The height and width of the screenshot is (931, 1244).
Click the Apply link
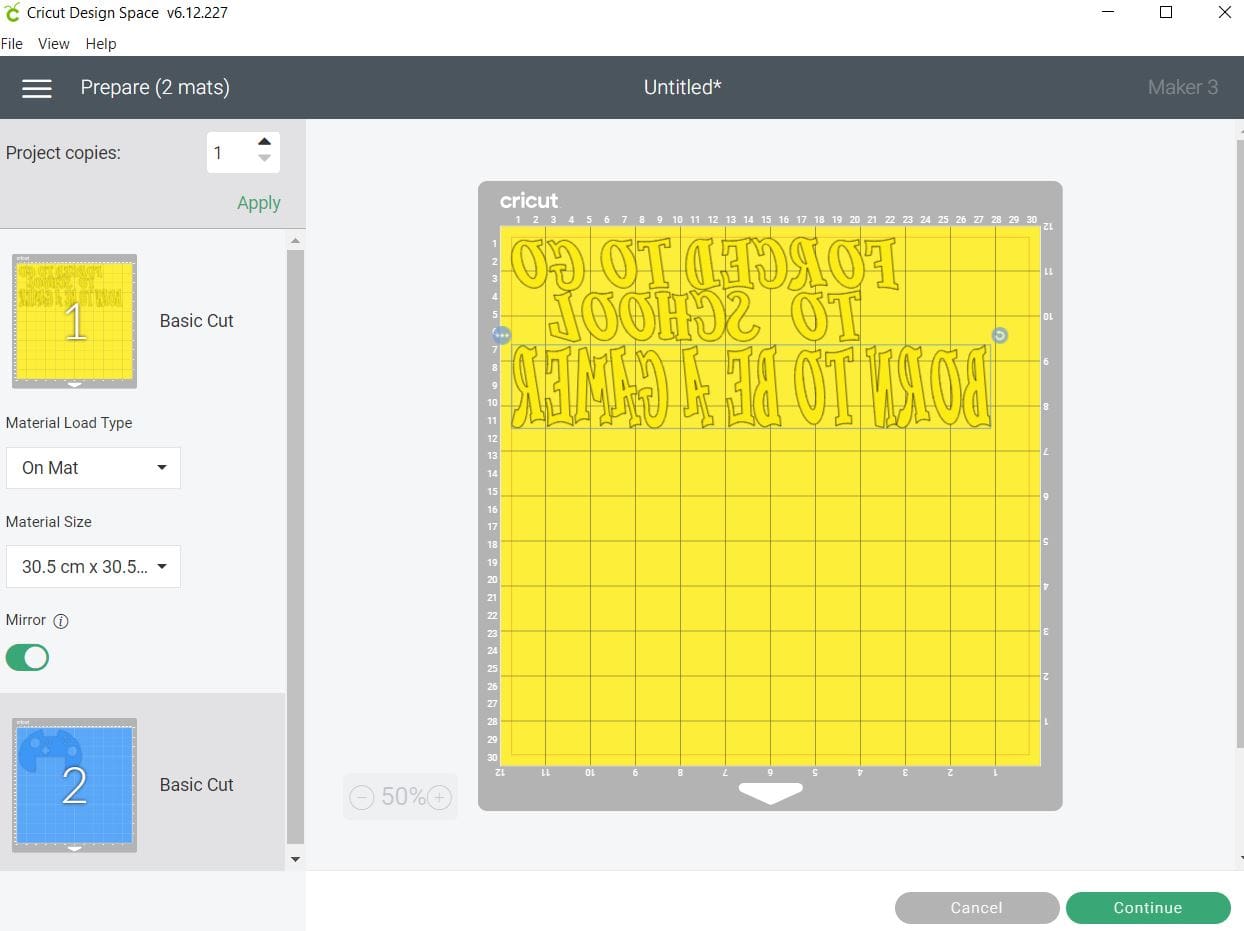click(259, 203)
